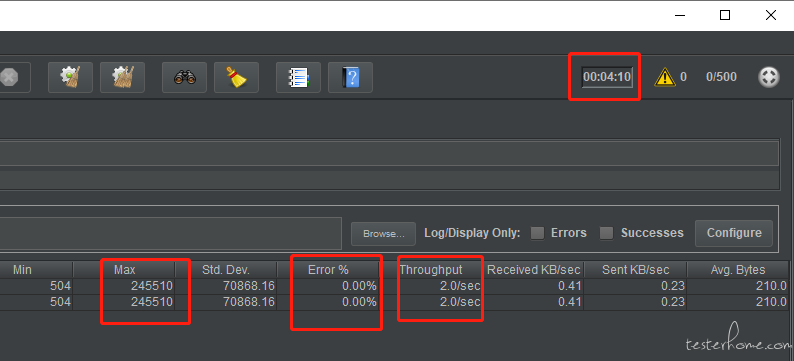Click the Reset Search yellow broom icon
The height and width of the screenshot is (361, 794).
click(236, 77)
